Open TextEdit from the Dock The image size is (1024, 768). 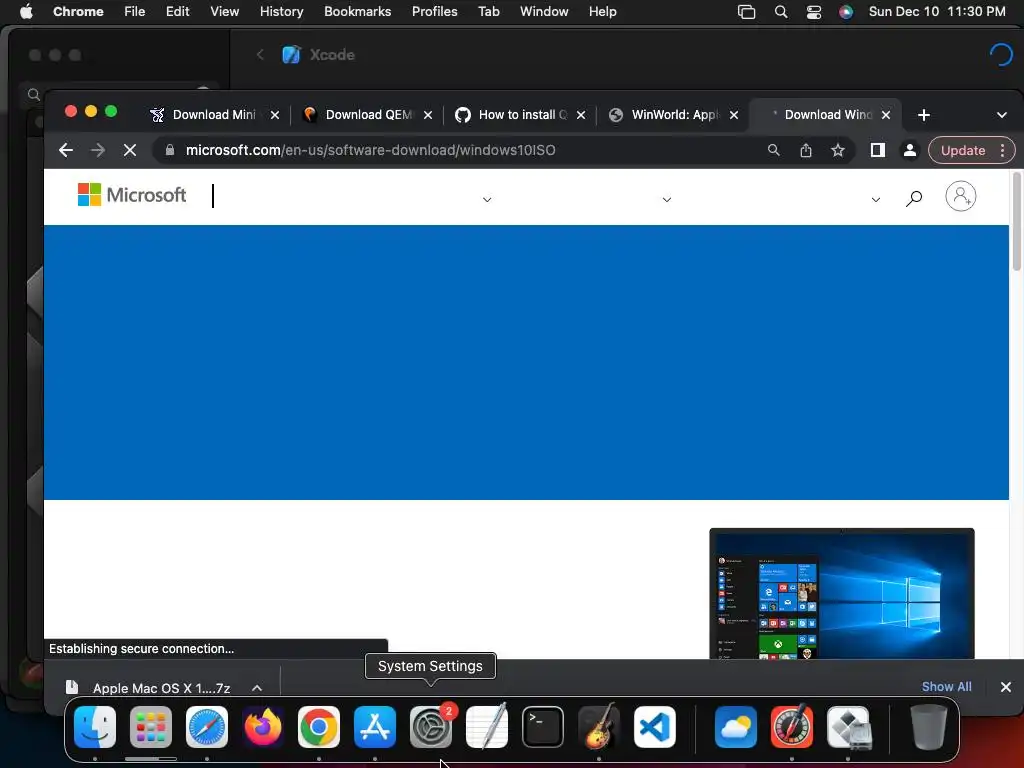pyautogui.click(x=487, y=727)
